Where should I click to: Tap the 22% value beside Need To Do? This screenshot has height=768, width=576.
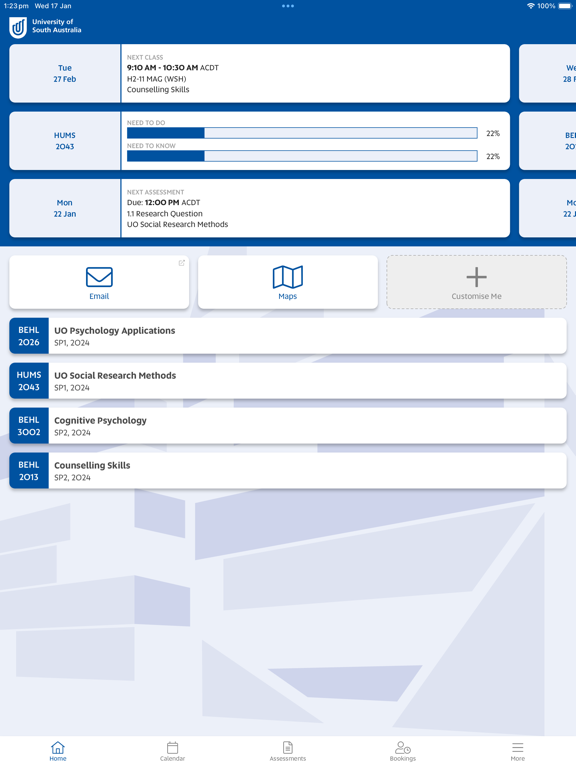pos(493,133)
